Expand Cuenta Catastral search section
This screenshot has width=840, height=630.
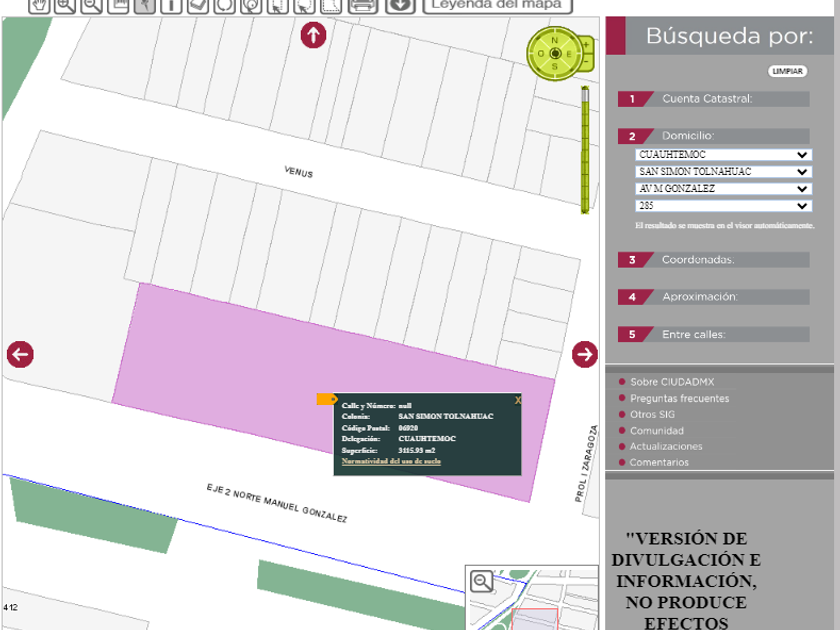click(714, 99)
